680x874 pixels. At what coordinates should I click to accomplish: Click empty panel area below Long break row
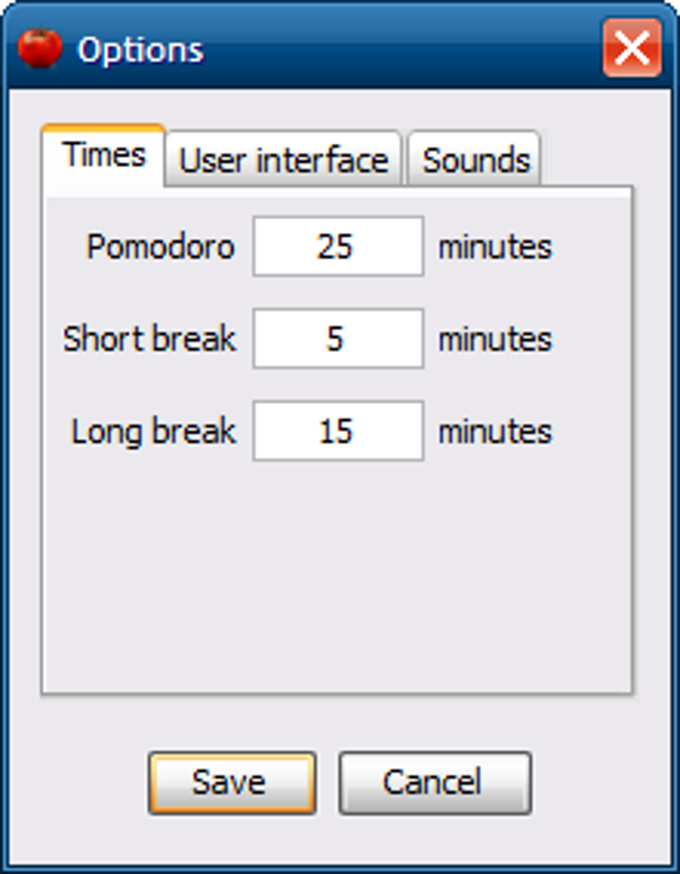(x=336, y=580)
